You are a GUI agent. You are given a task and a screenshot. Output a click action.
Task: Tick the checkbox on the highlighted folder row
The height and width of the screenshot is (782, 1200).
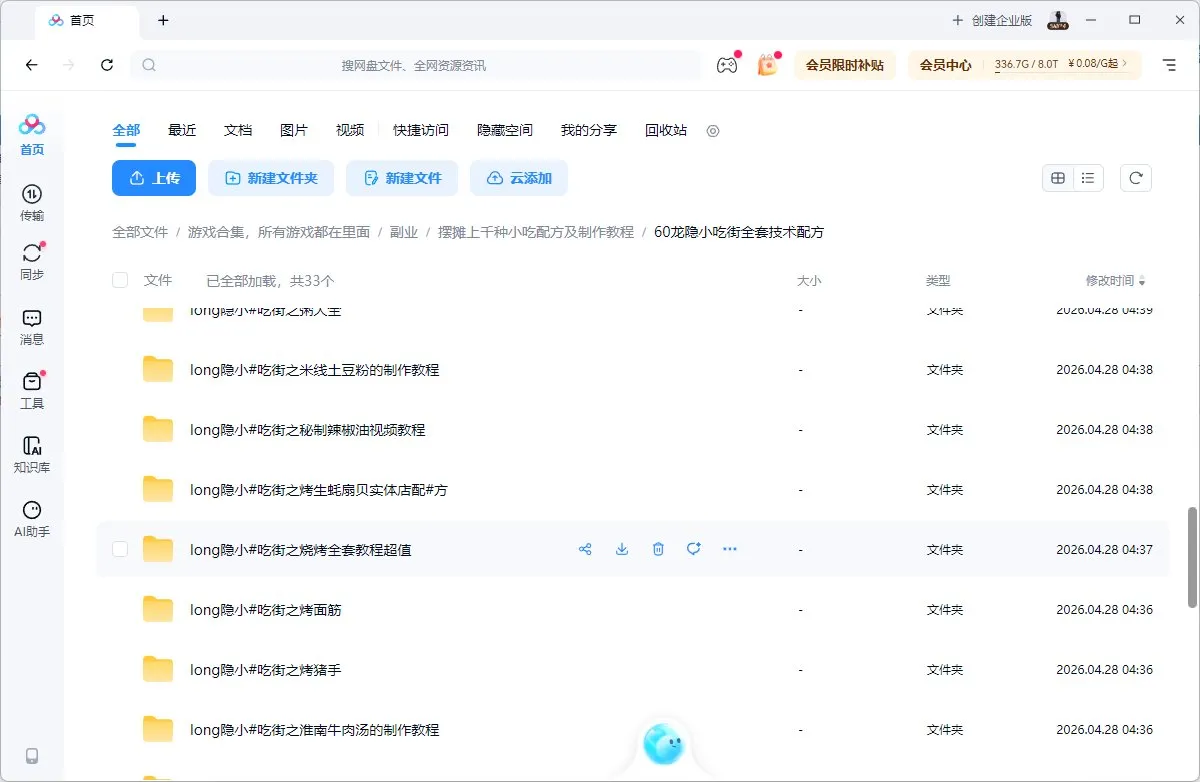point(119,548)
